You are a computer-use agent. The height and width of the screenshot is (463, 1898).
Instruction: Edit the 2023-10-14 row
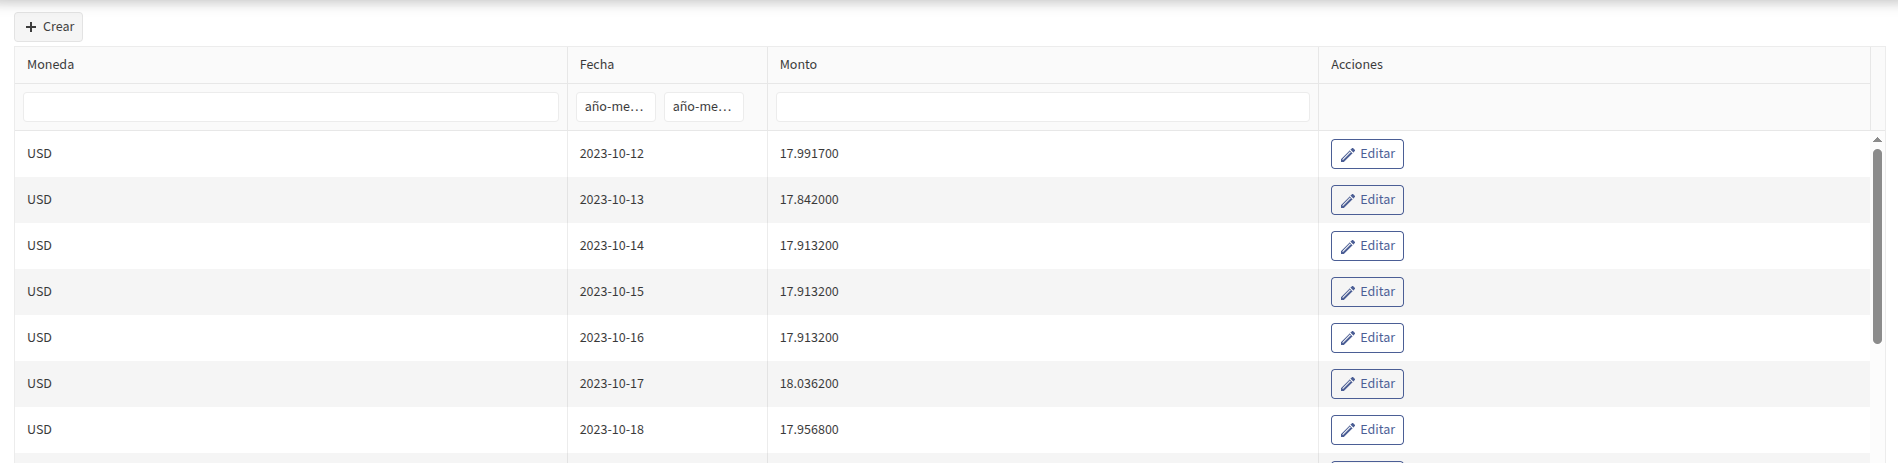pyautogui.click(x=1367, y=246)
